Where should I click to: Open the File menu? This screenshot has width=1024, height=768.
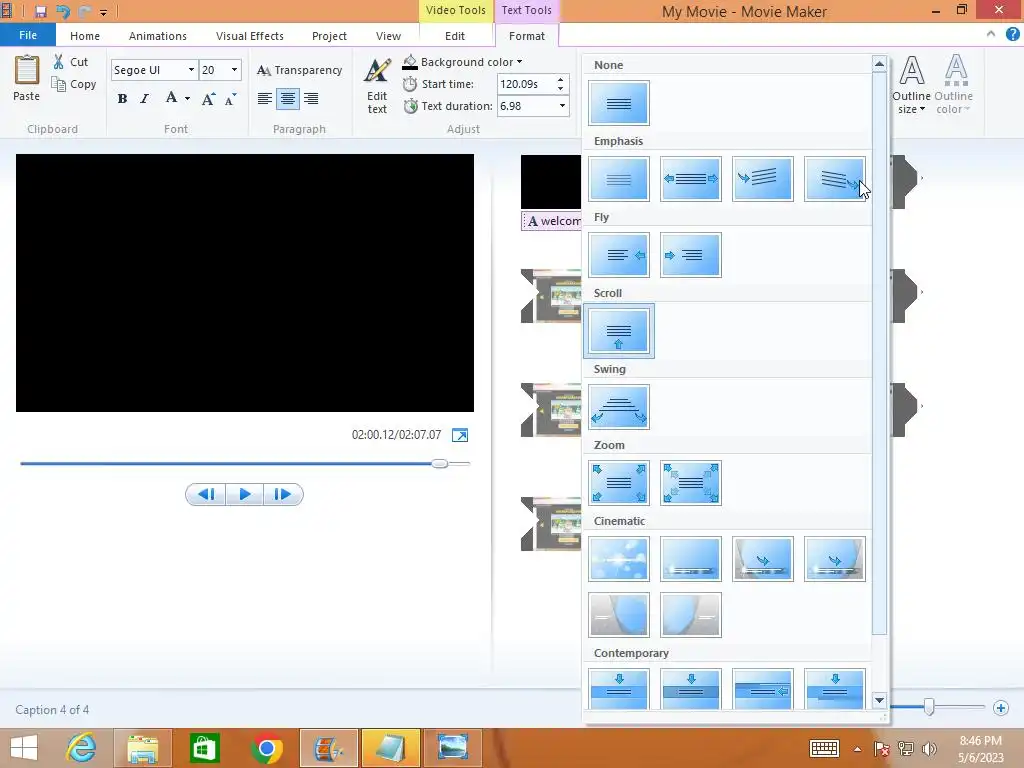(x=27, y=35)
